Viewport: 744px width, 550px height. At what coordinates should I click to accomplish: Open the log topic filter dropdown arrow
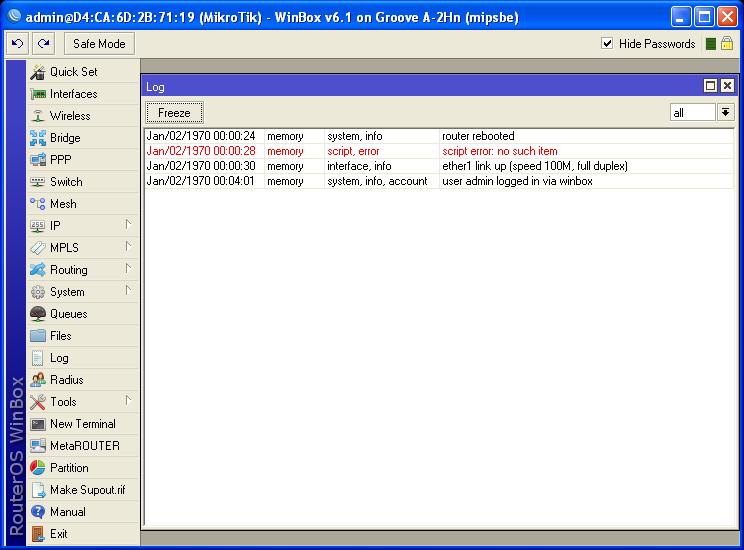click(725, 112)
